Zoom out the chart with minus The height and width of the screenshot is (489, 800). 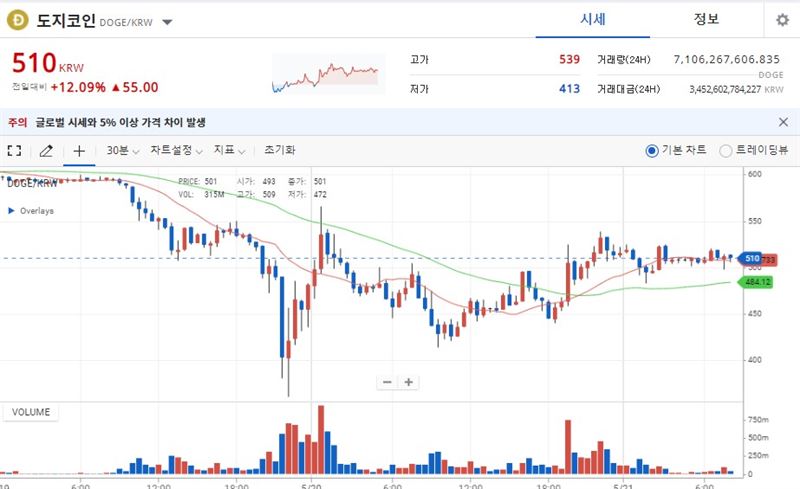[388, 382]
